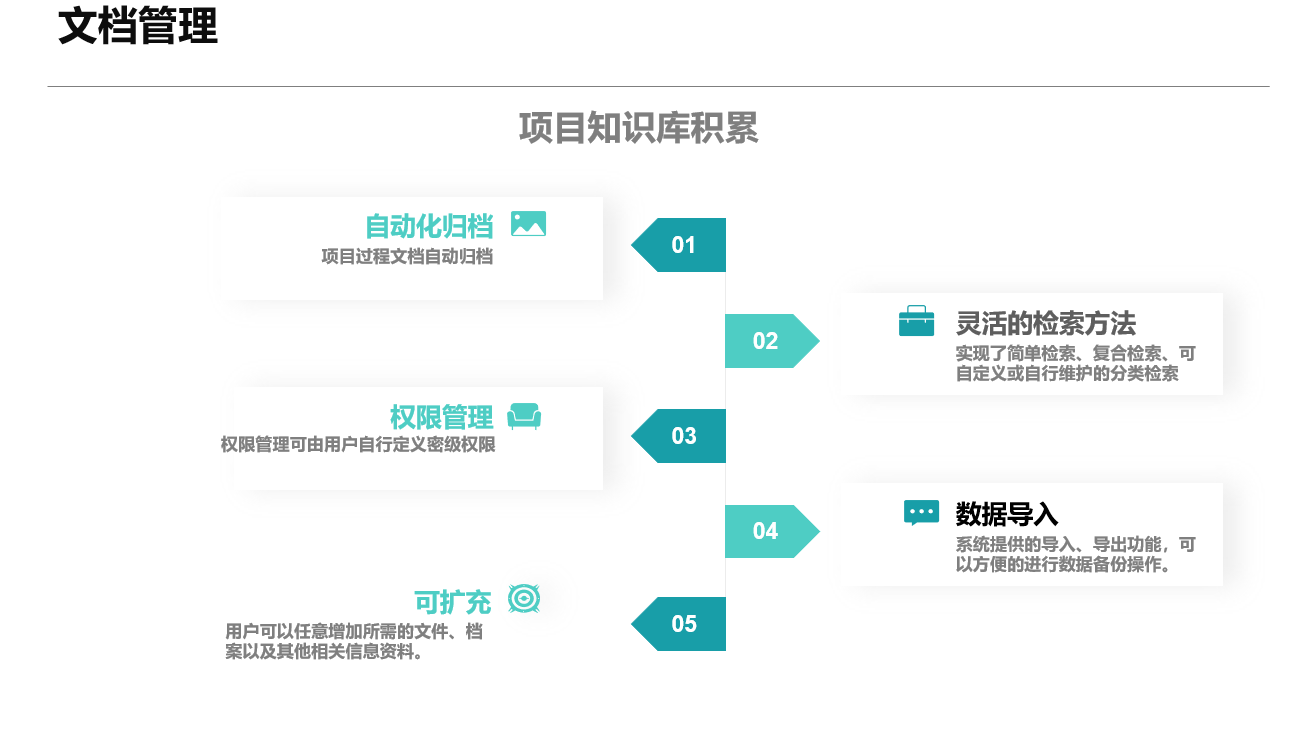
Task: Select the 05 arrow marker
Action: pyautogui.click(x=678, y=624)
